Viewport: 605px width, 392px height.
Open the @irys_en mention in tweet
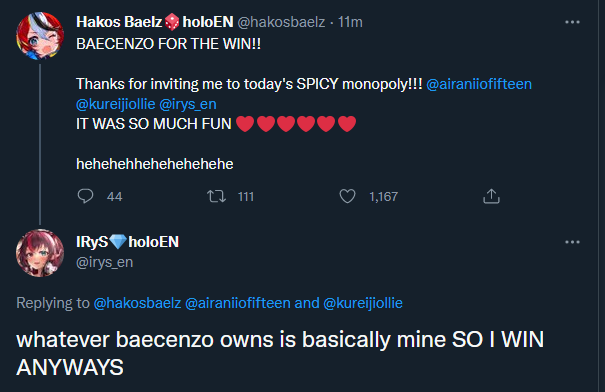click(x=188, y=104)
